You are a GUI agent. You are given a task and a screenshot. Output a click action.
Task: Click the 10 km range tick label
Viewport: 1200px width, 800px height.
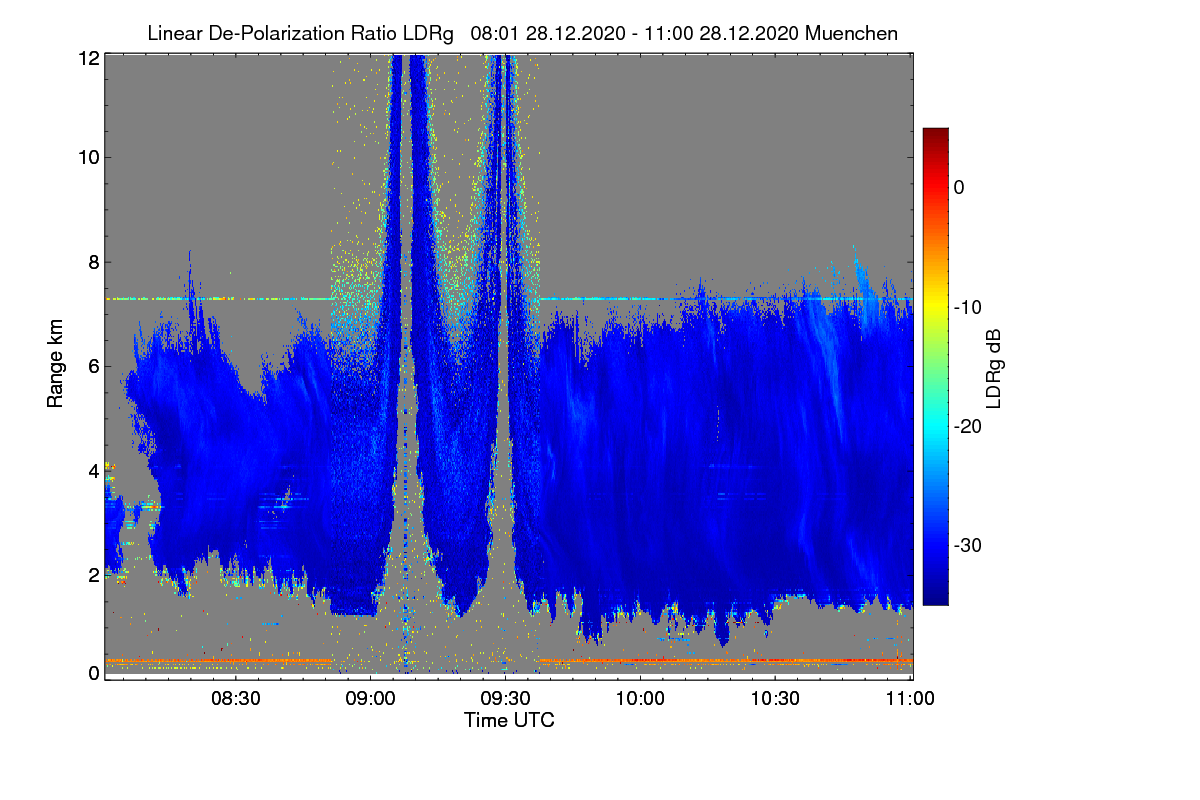point(87,157)
